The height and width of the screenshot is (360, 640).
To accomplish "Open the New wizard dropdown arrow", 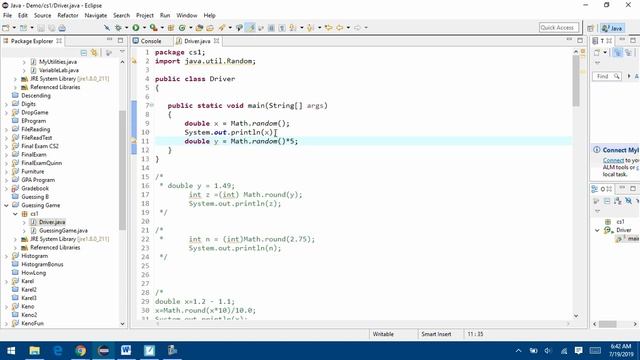I will (14, 28).
